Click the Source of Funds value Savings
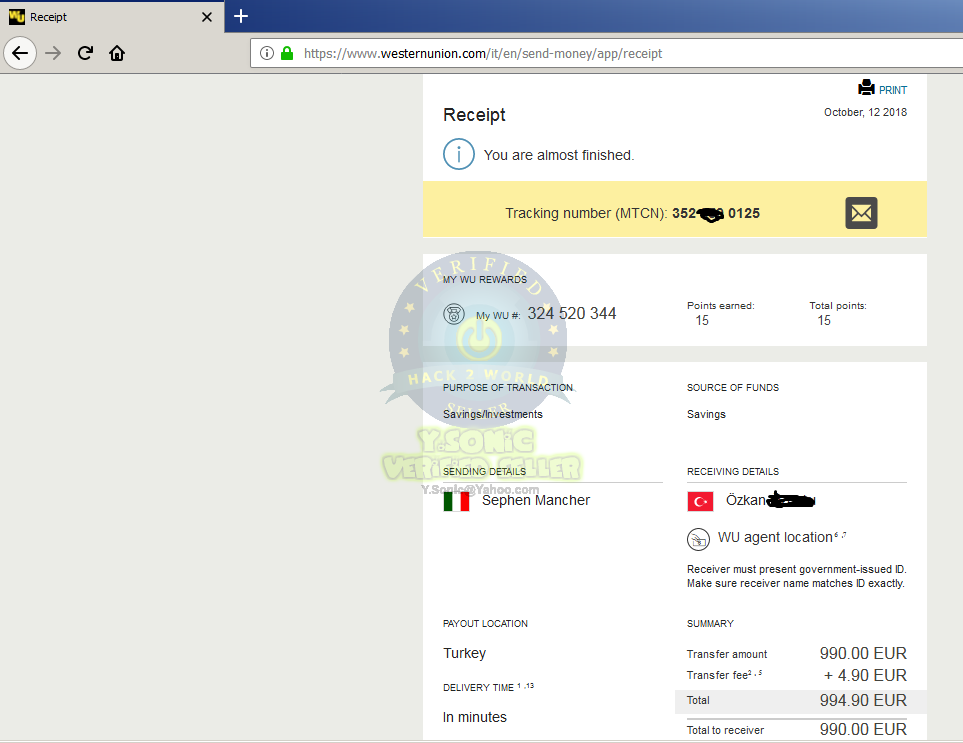 (706, 414)
